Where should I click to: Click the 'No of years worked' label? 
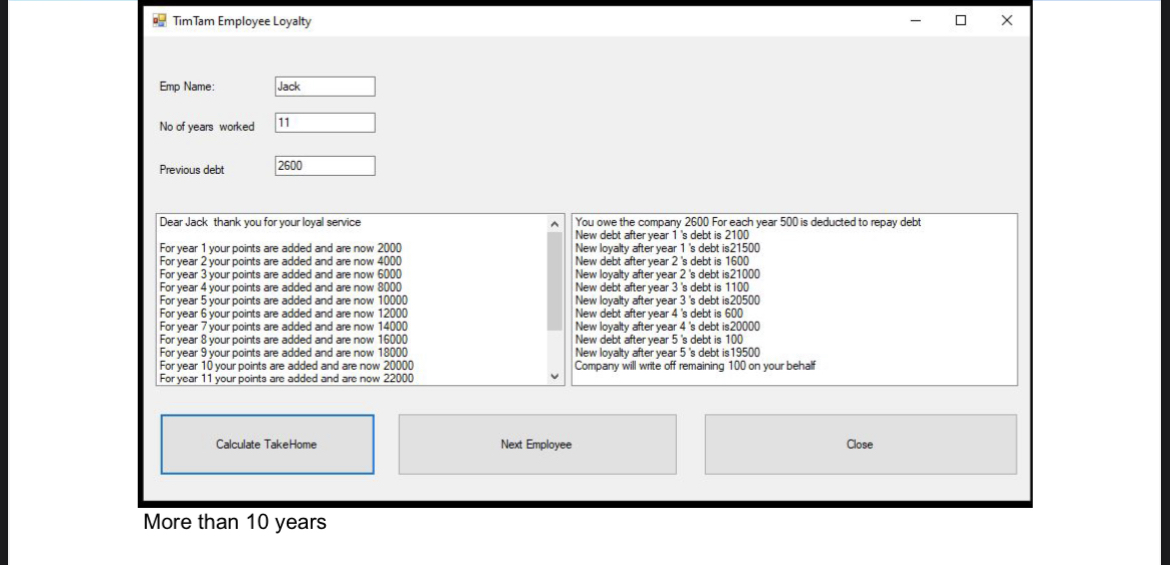[207, 127]
